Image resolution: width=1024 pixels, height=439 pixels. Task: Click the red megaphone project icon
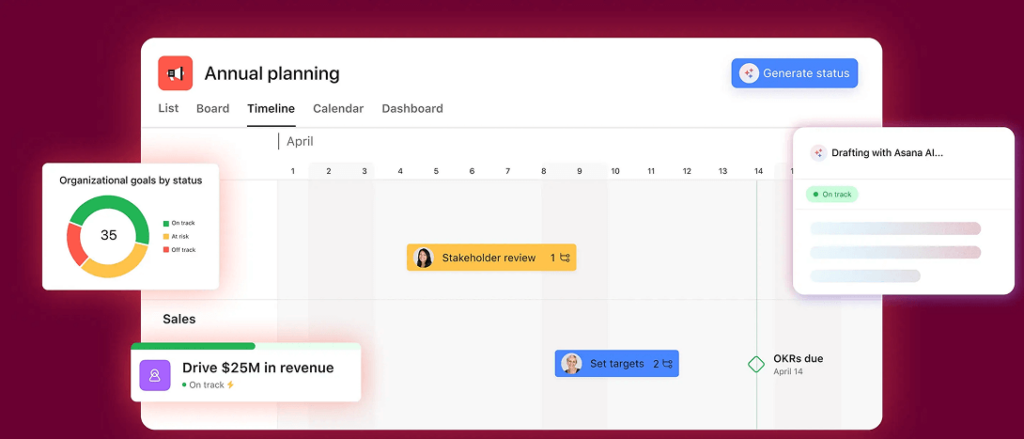click(x=175, y=74)
